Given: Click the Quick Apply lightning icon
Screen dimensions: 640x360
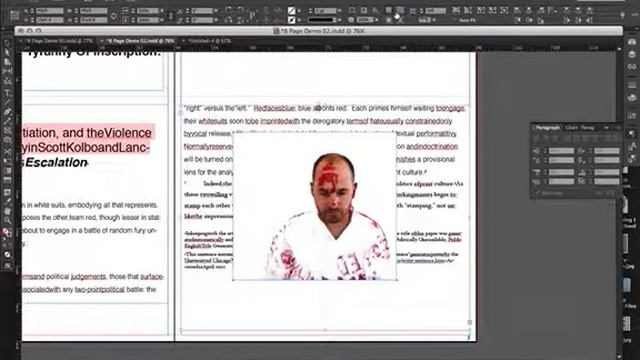Looking at the screenshot, I should (622, 15).
